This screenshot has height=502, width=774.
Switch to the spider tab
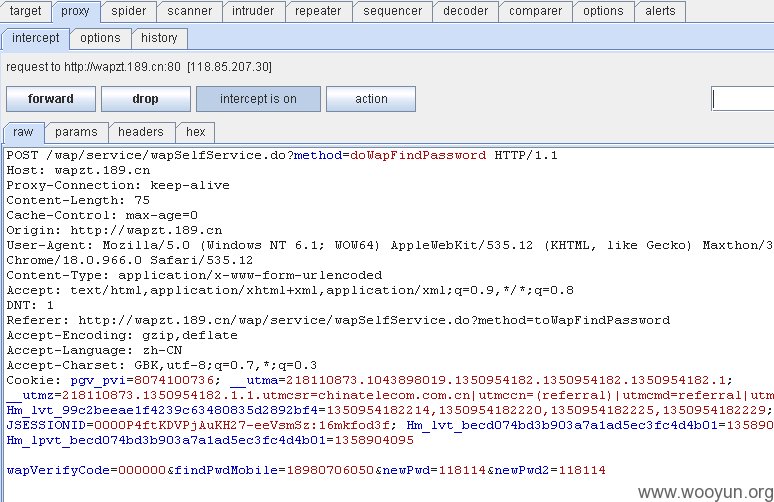coord(128,11)
